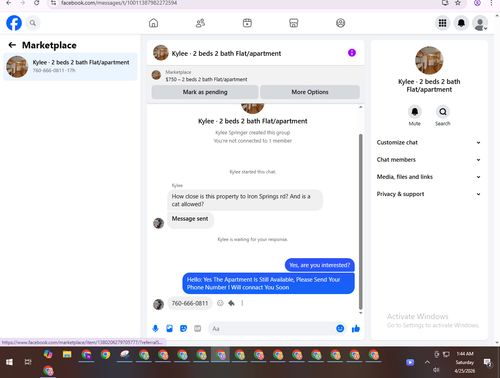
Task: Click Kylee's Iron Springs rd question message
Action: coord(245,200)
